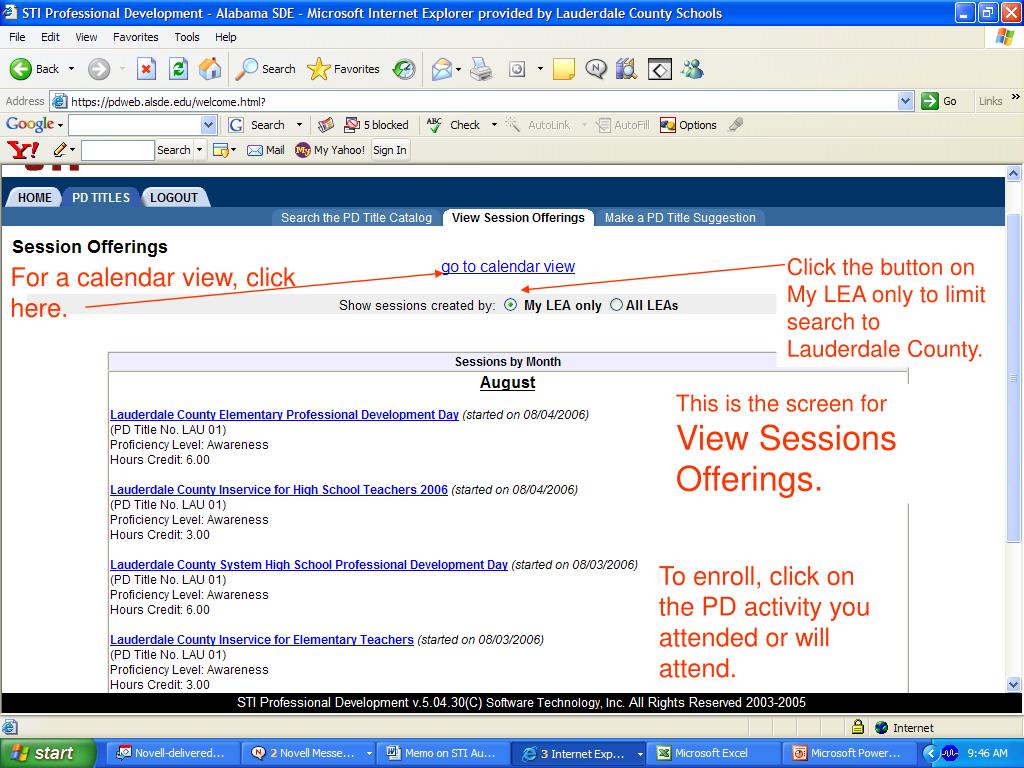Viewport: 1024px width, 768px height.
Task: Expand the Google Search button dropdown arrow
Action: point(299,125)
